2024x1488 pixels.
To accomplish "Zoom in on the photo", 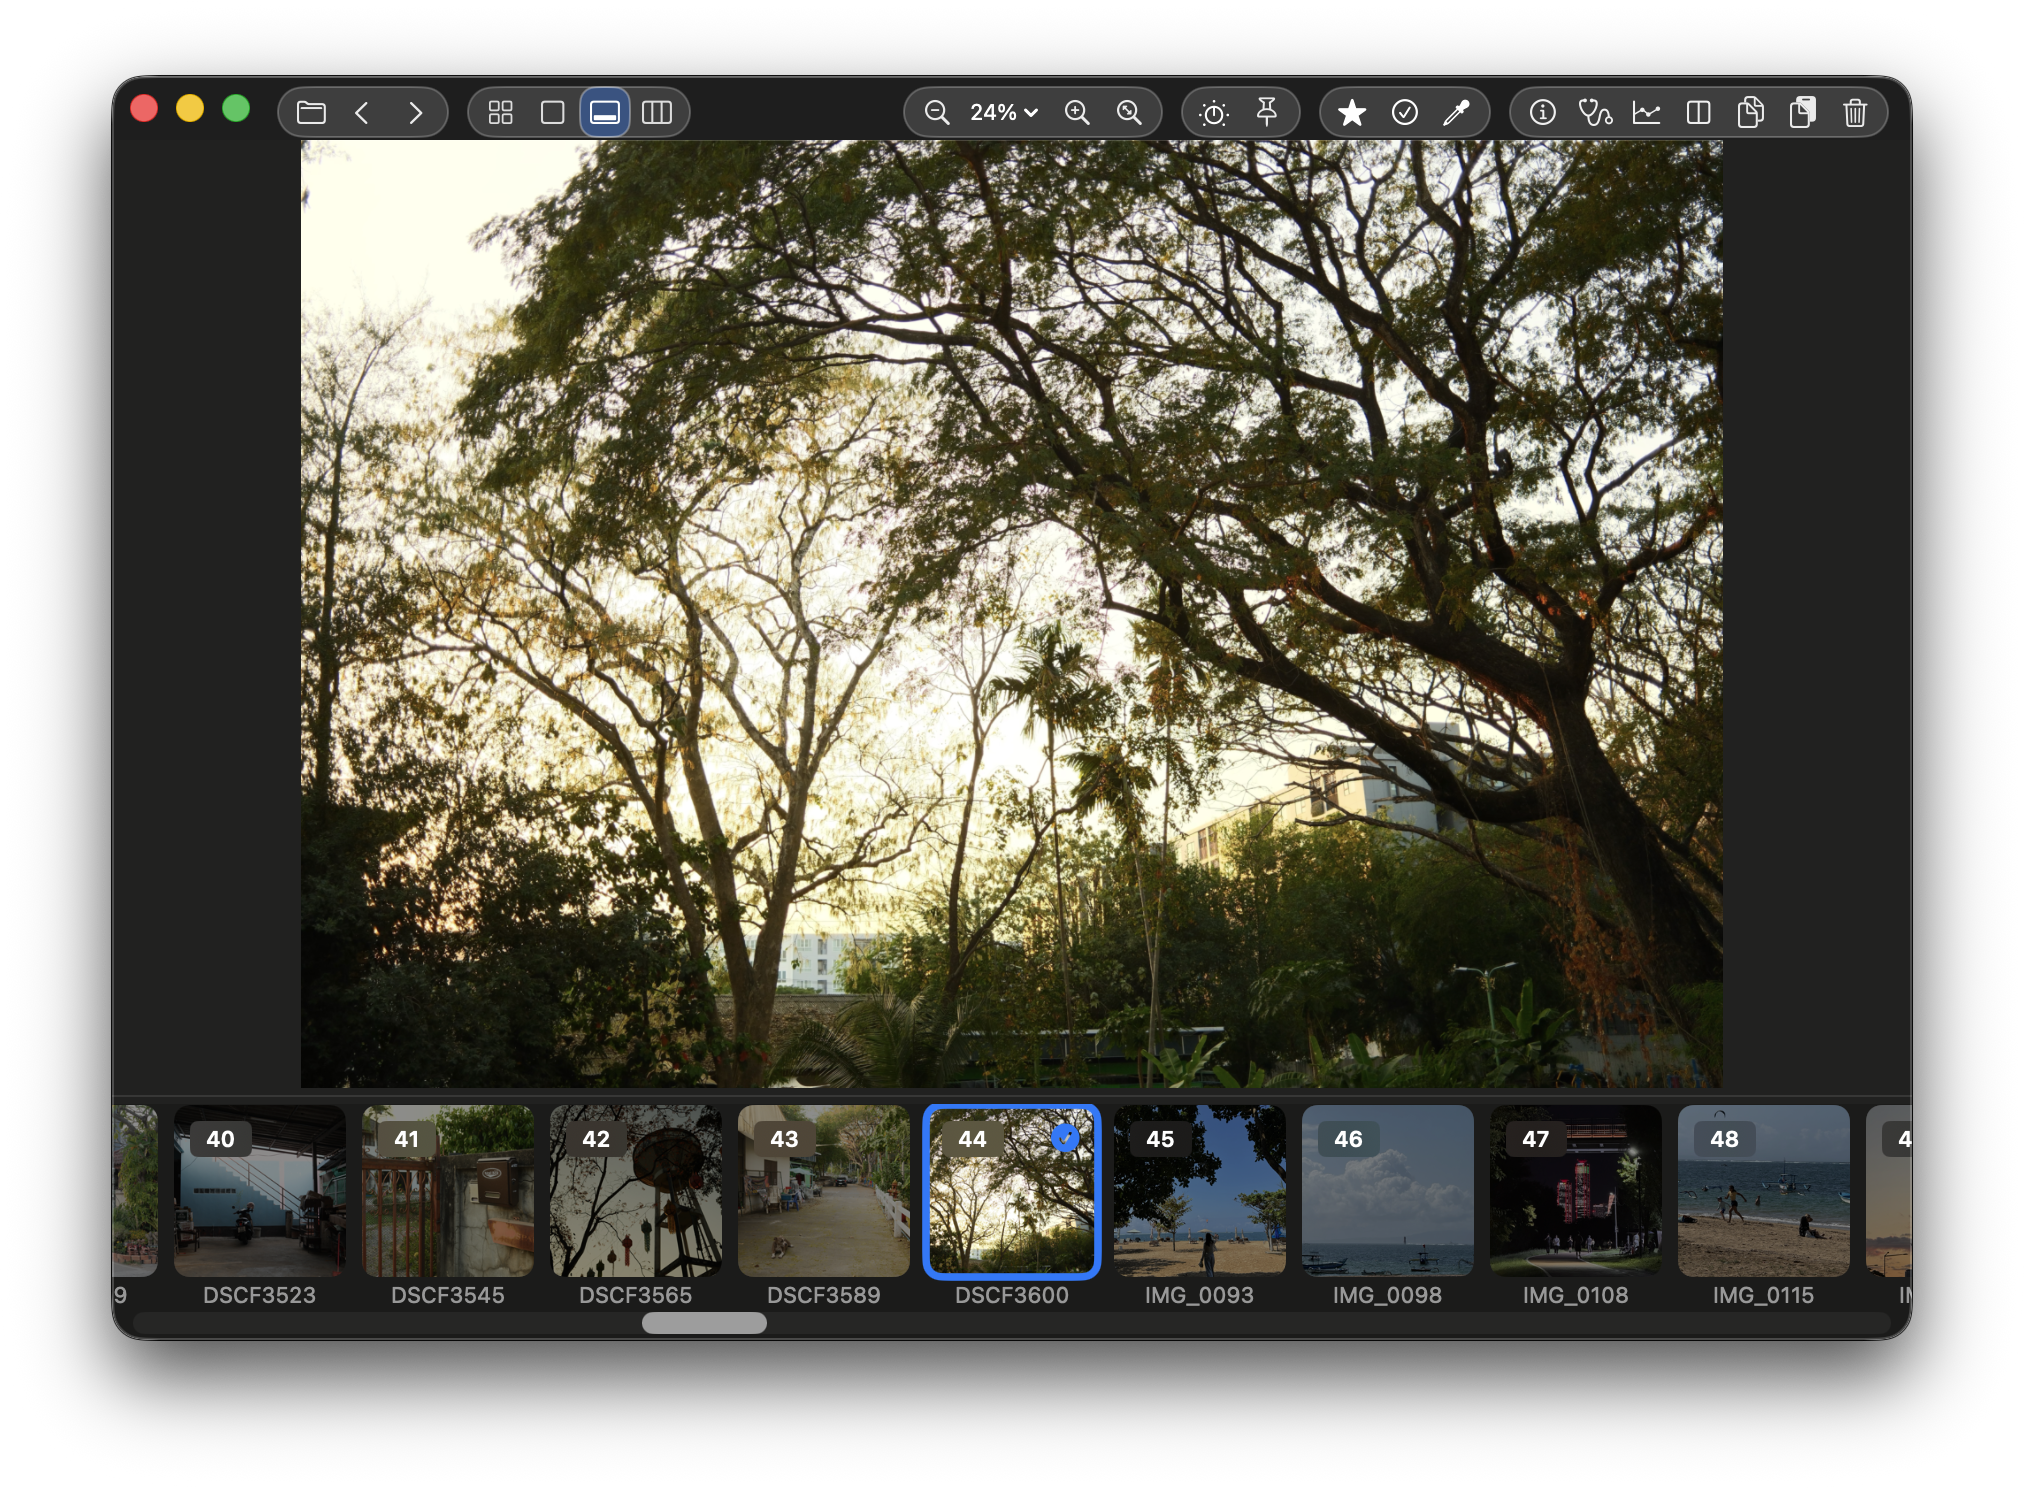I will (1077, 112).
